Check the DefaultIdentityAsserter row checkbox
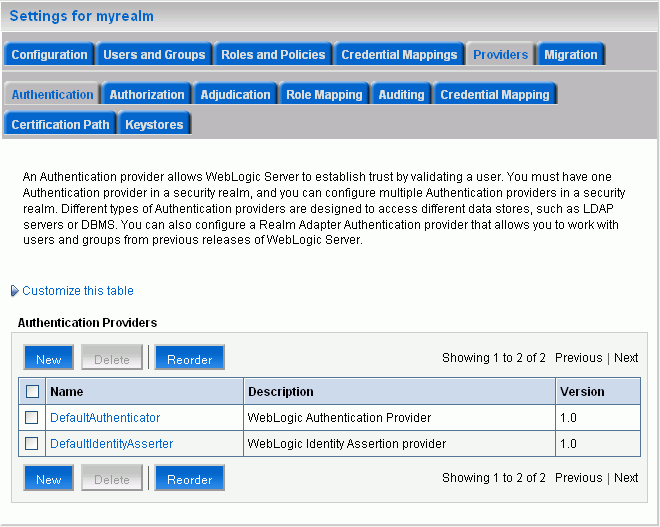The image size is (660, 527). tap(32, 443)
